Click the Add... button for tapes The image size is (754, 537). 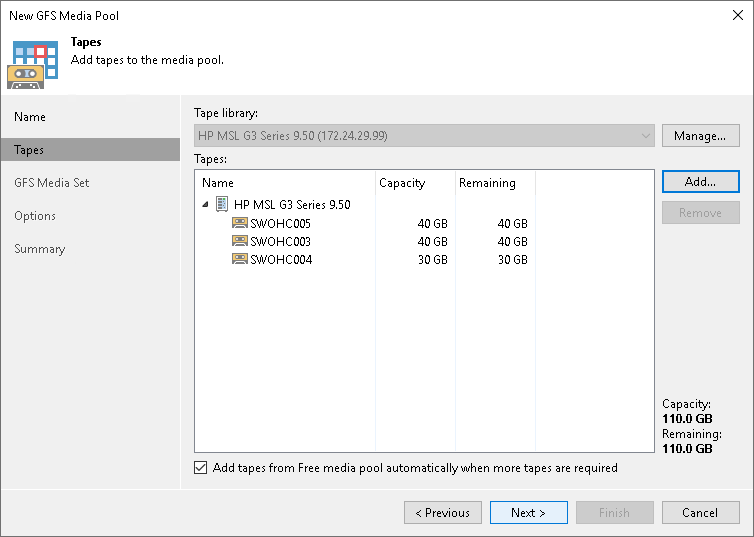coord(701,182)
